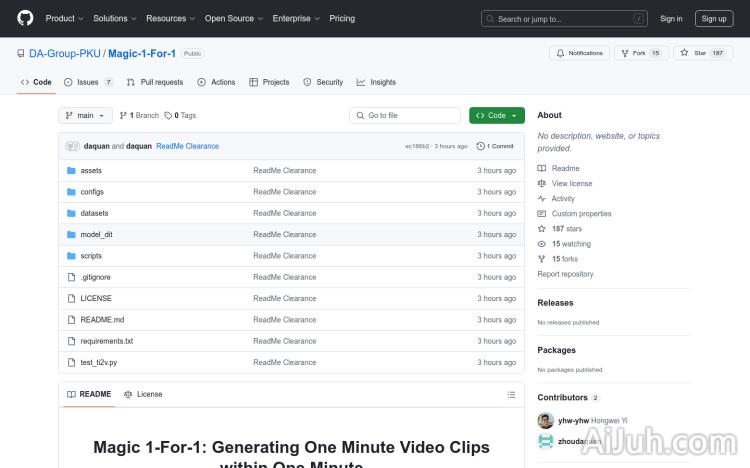
Task: Click the Sign up button
Action: (x=714, y=18)
